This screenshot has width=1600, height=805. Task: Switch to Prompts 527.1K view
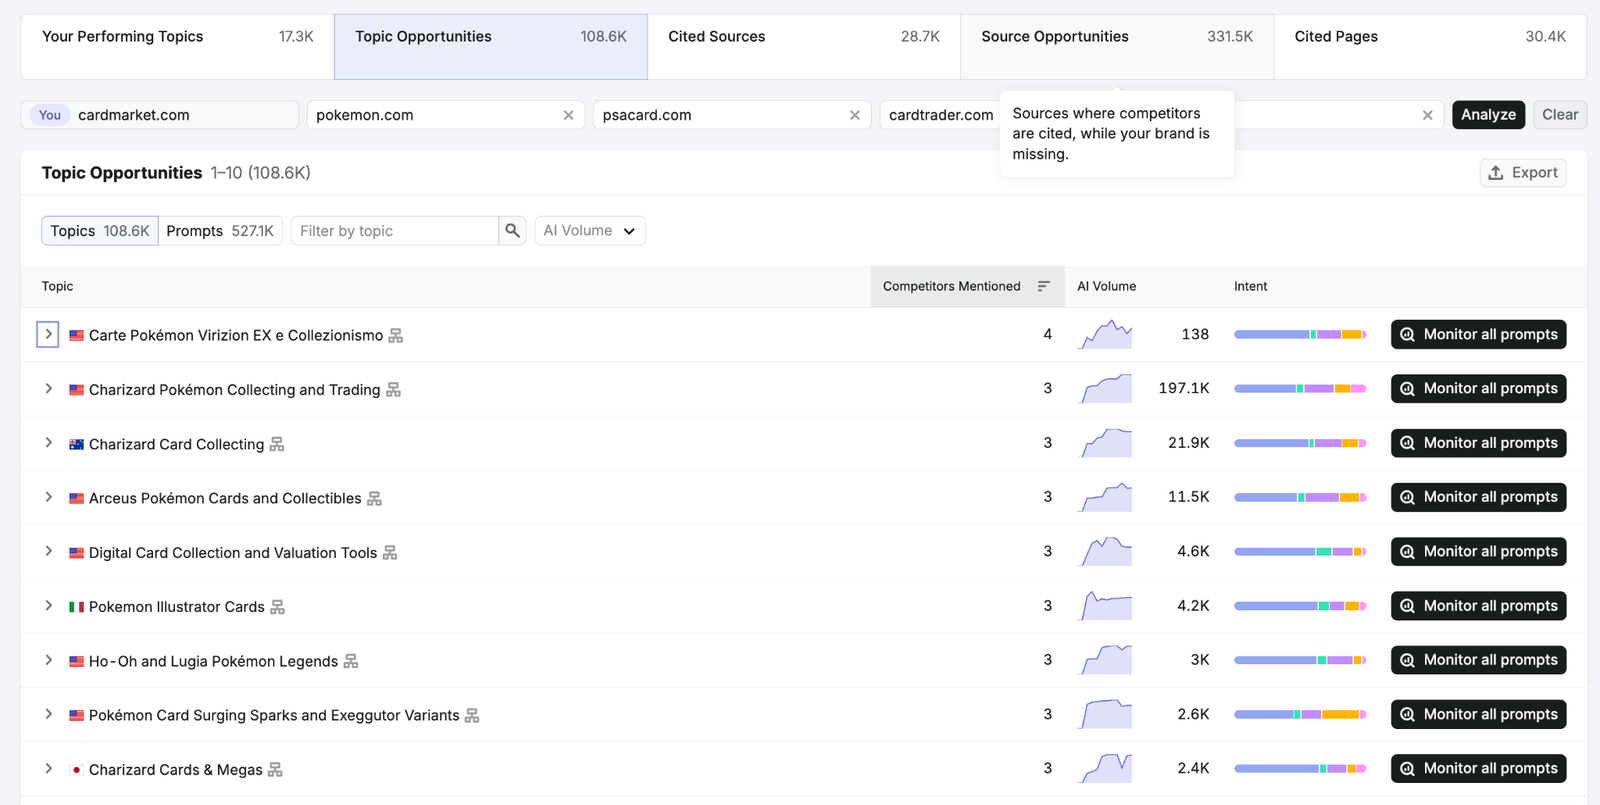click(220, 231)
